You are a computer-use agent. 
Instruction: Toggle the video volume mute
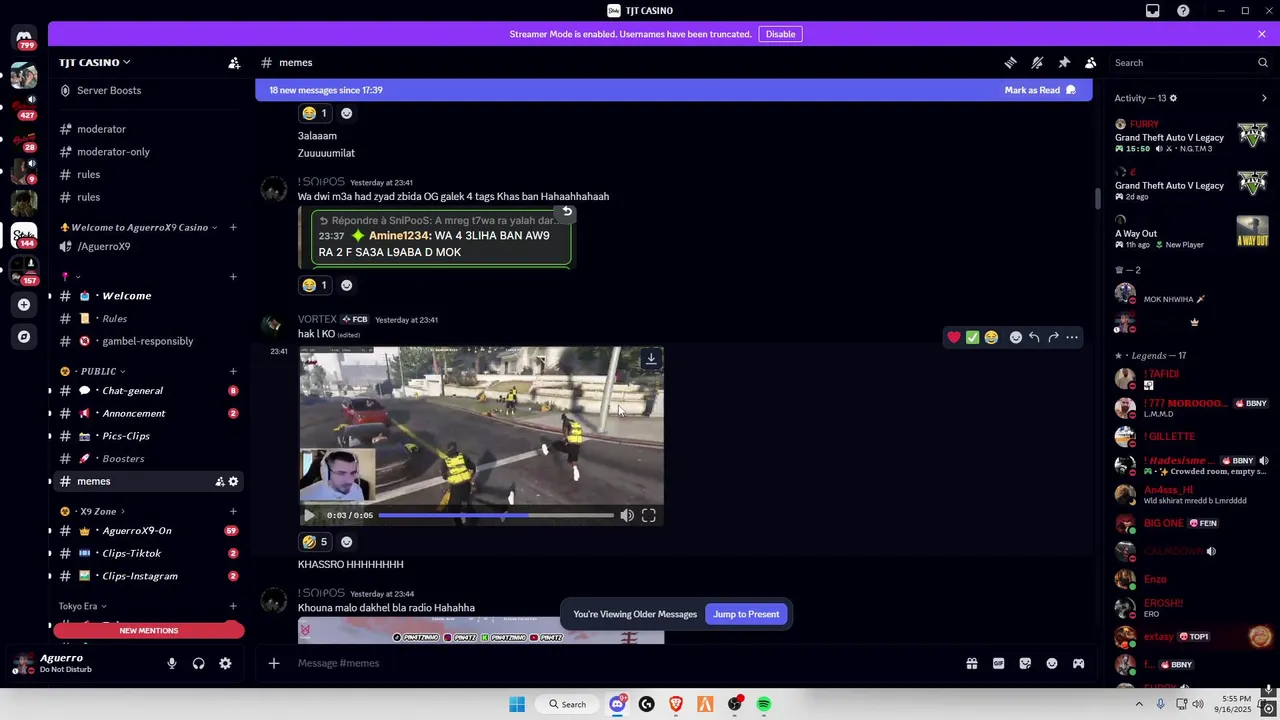click(x=626, y=516)
